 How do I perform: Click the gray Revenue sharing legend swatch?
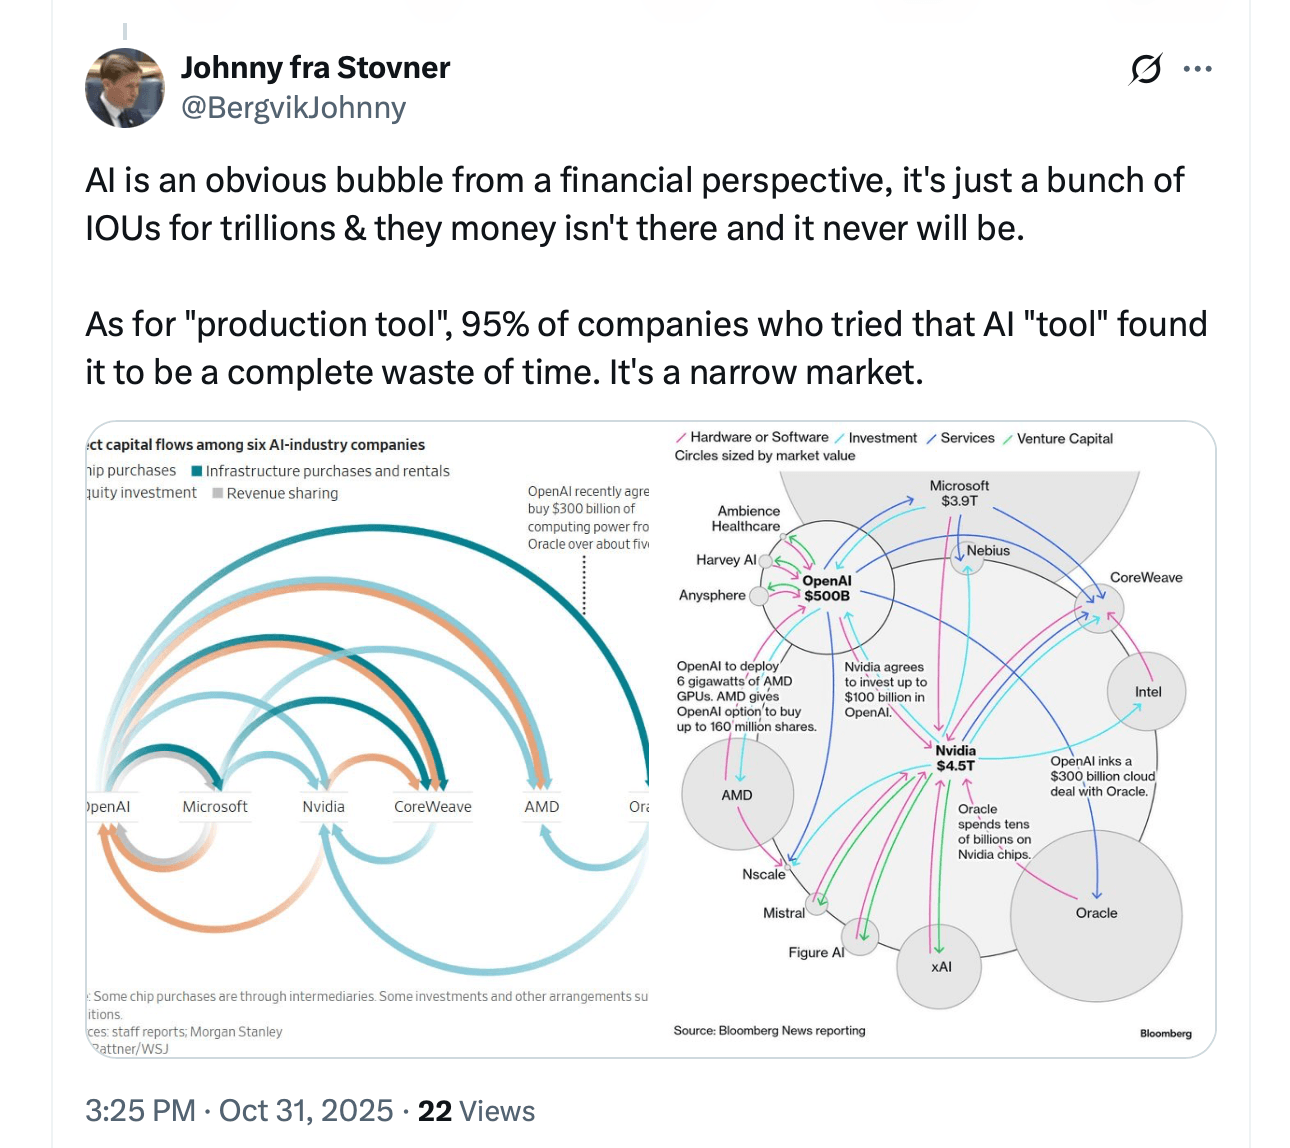pyautogui.click(x=217, y=493)
